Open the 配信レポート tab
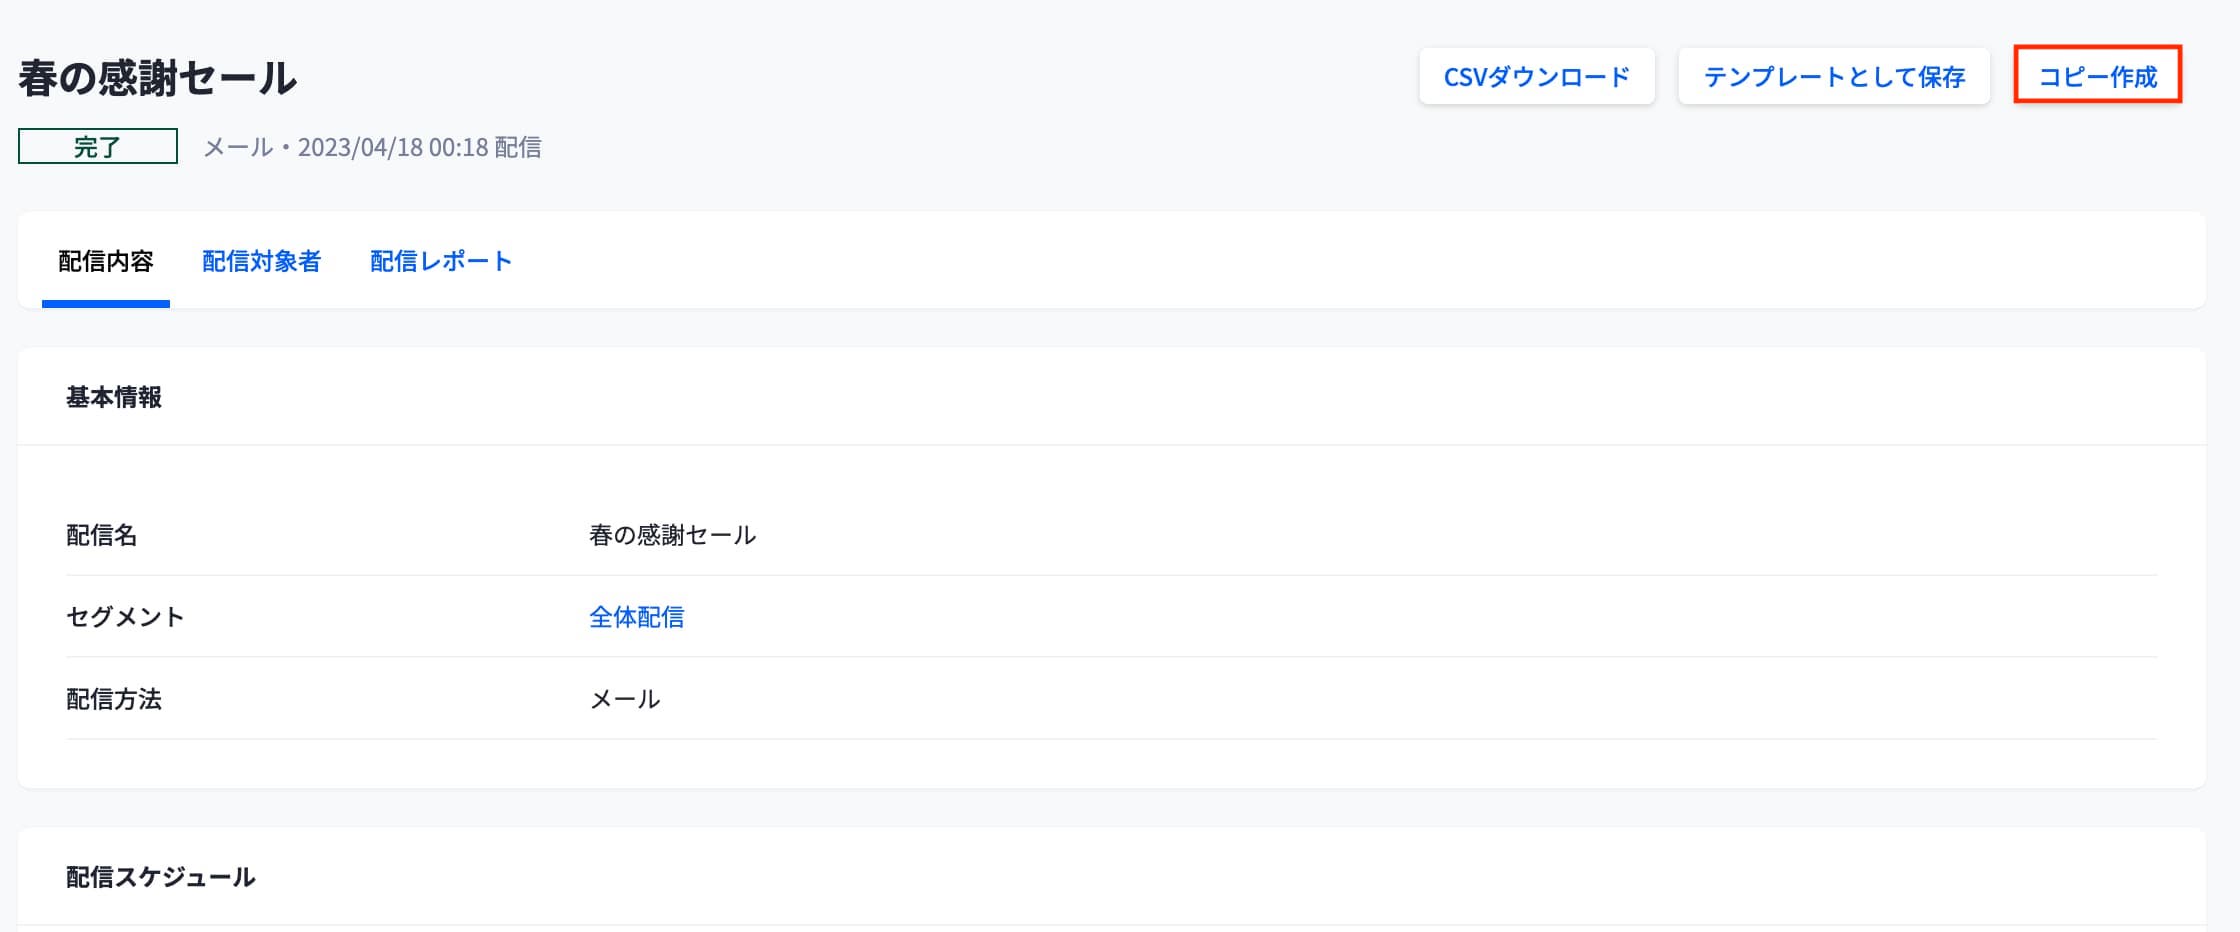This screenshot has width=2240, height=932. (x=440, y=262)
